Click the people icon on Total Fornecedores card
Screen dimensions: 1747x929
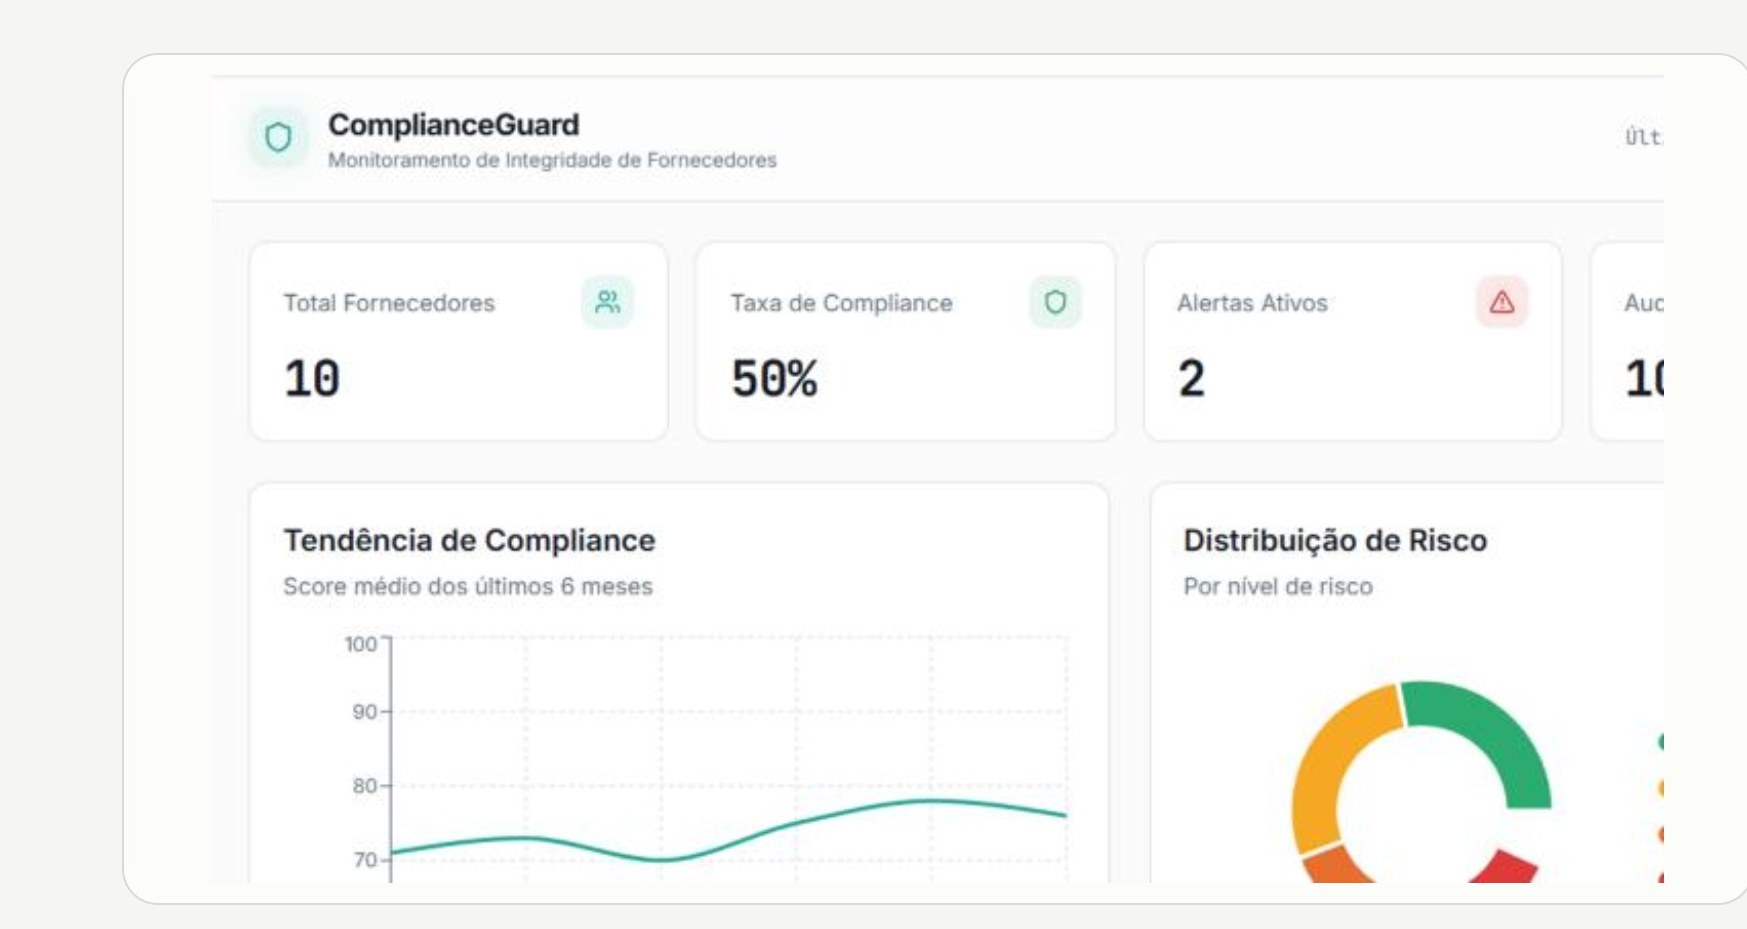[607, 302]
